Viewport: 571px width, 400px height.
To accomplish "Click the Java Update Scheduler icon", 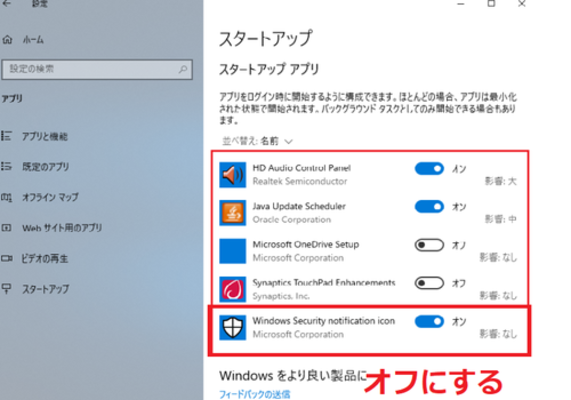I will pos(232,213).
